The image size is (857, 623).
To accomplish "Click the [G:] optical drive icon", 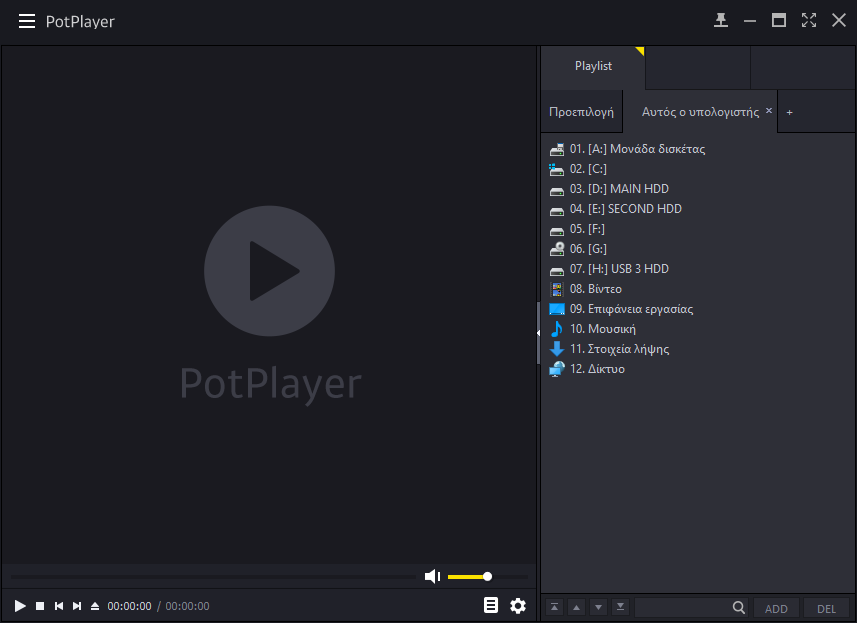I will click(x=556, y=249).
